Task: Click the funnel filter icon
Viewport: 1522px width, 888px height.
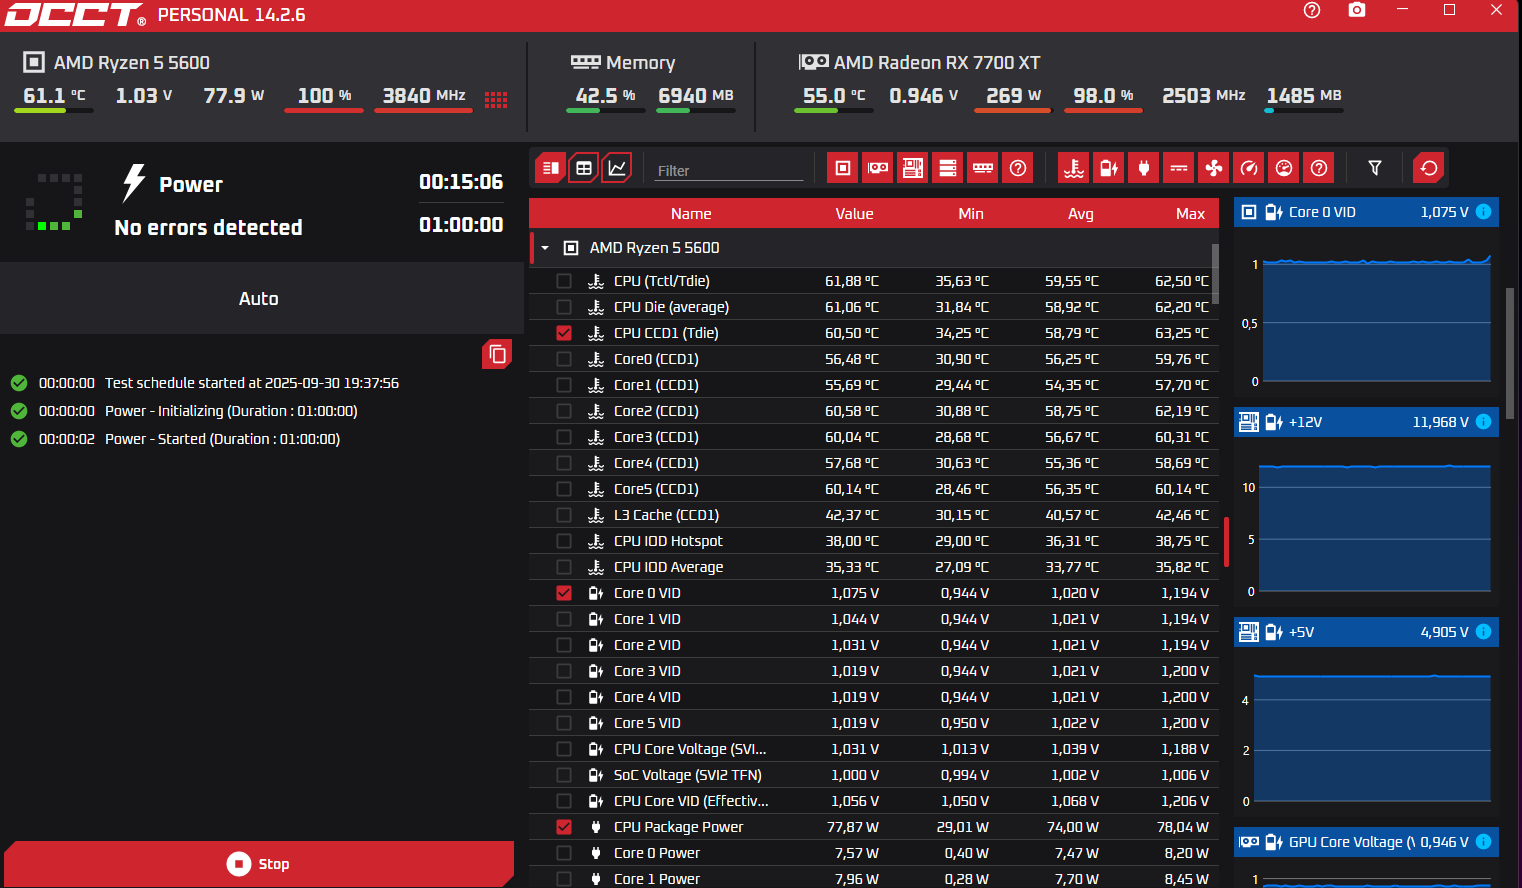Action: 1375,168
